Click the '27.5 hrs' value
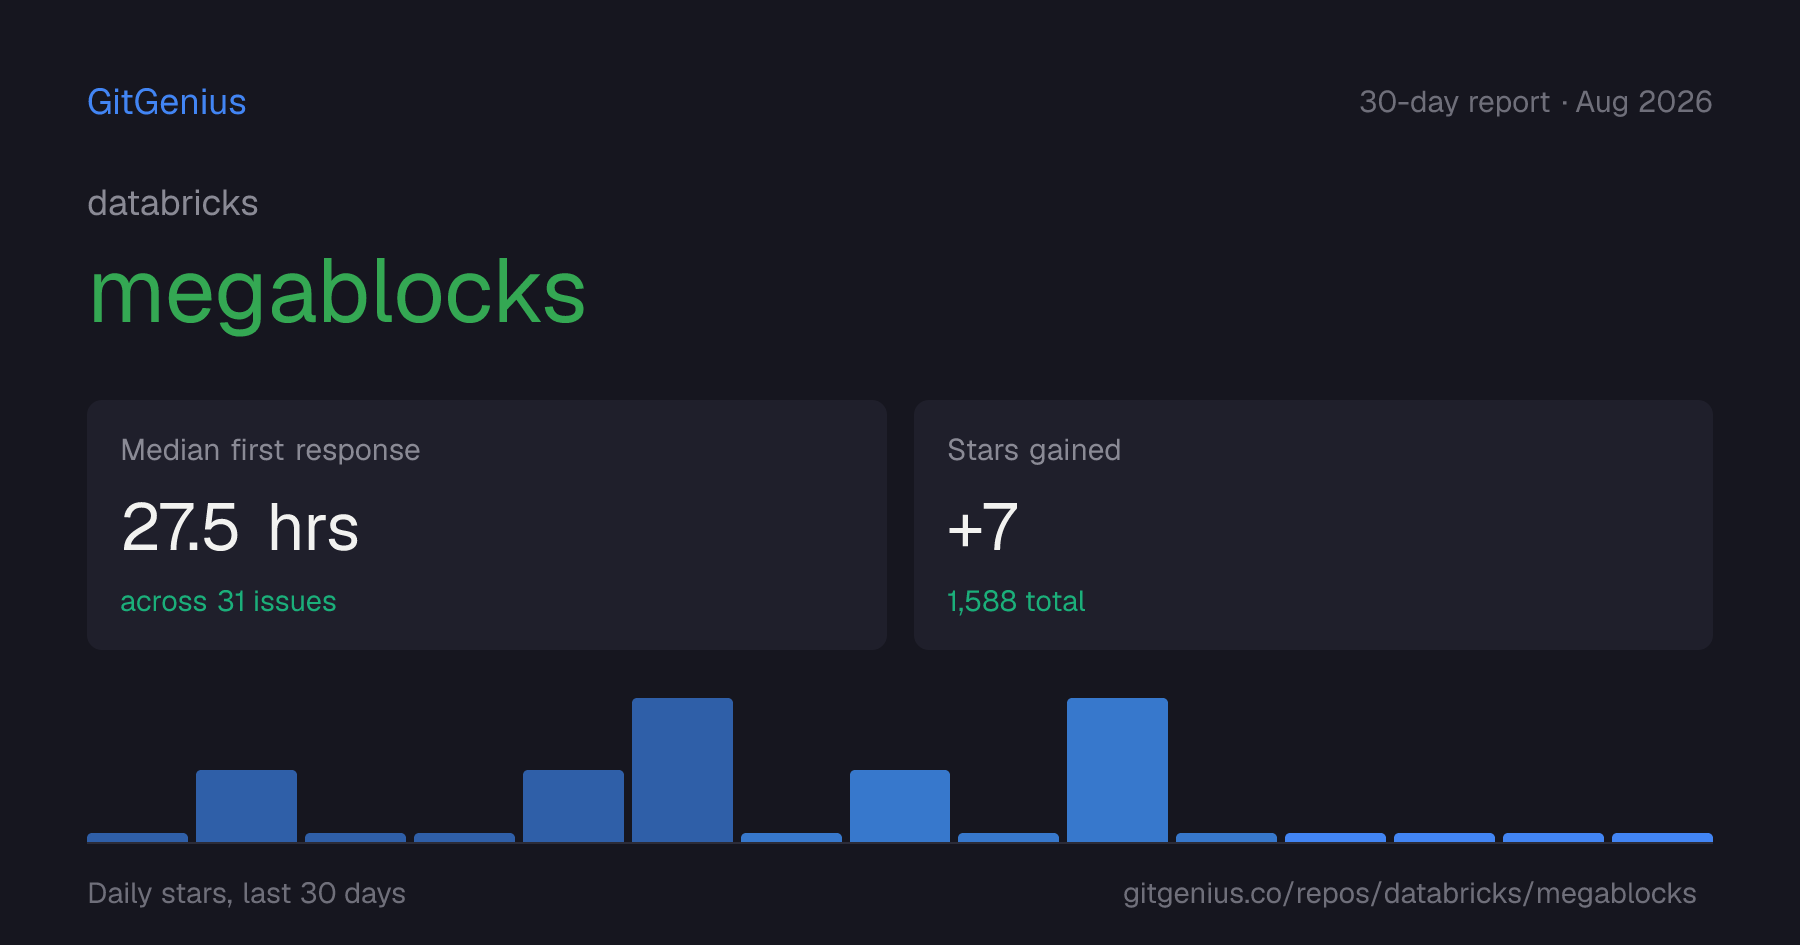This screenshot has width=1800, height=945. 240,527
